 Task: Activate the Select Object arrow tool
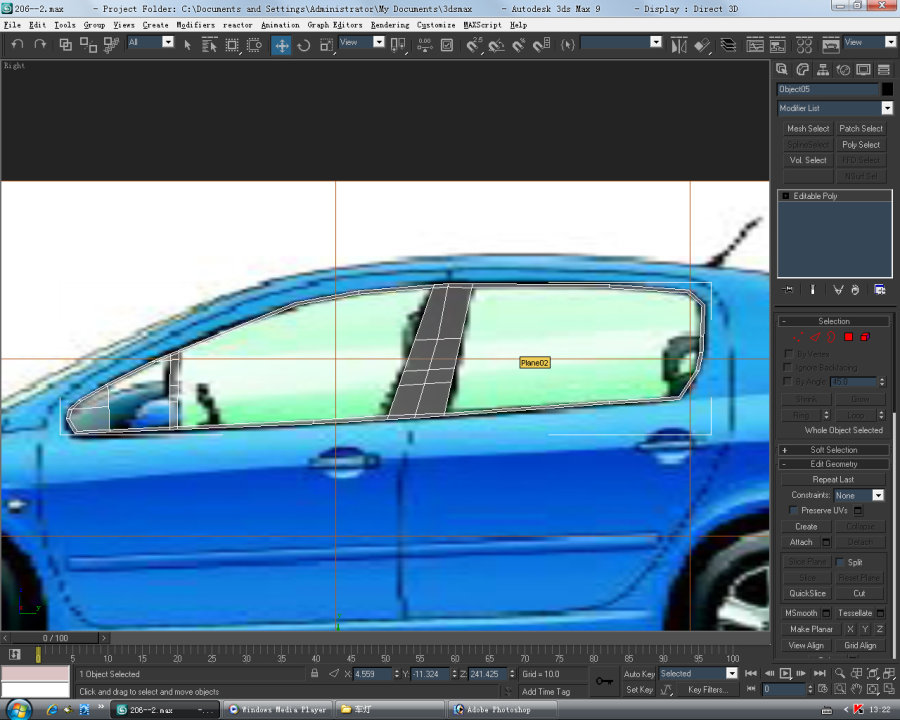point(187,45)
